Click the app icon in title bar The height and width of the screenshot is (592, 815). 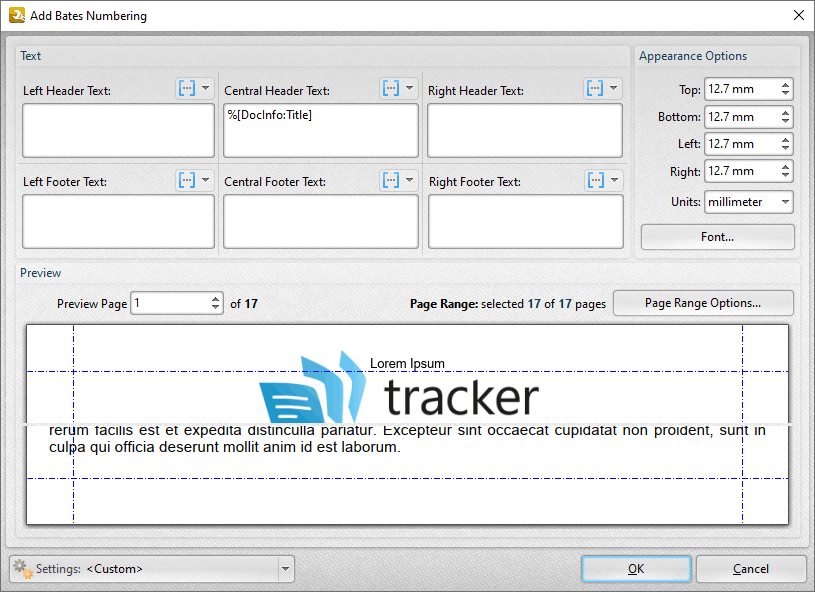[13, 15]
